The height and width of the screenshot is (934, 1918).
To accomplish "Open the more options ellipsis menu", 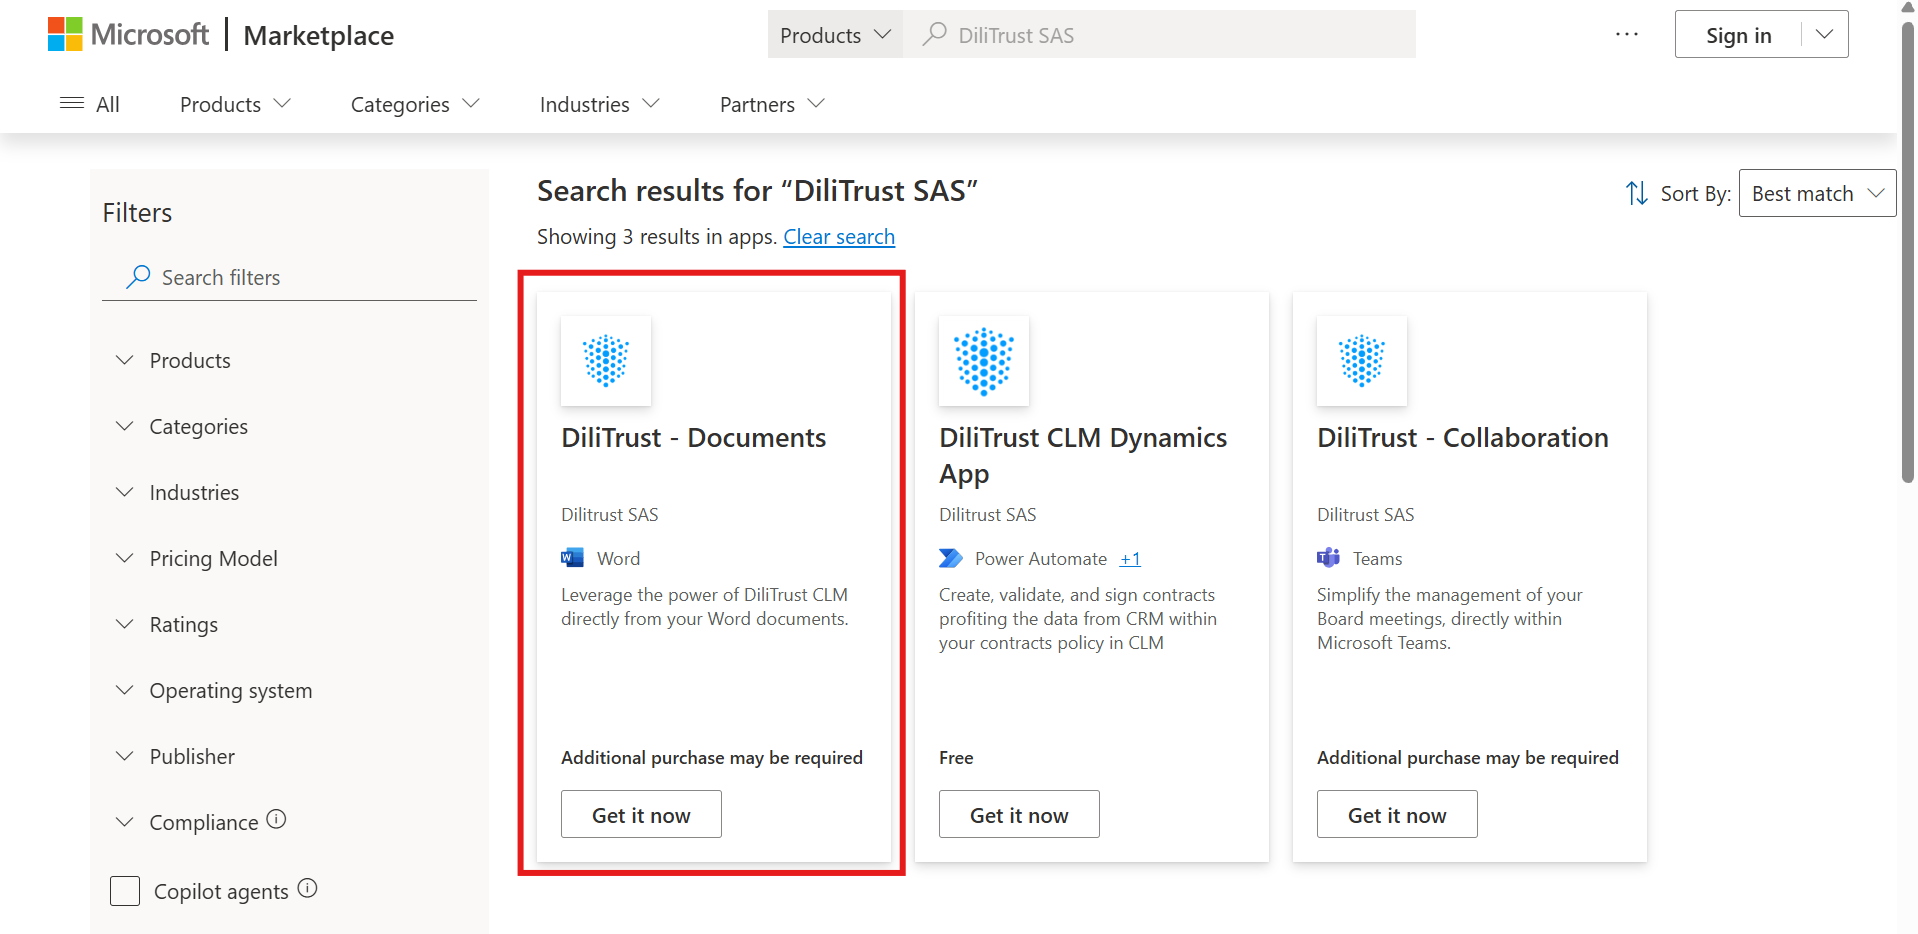I will point(1627,34).
